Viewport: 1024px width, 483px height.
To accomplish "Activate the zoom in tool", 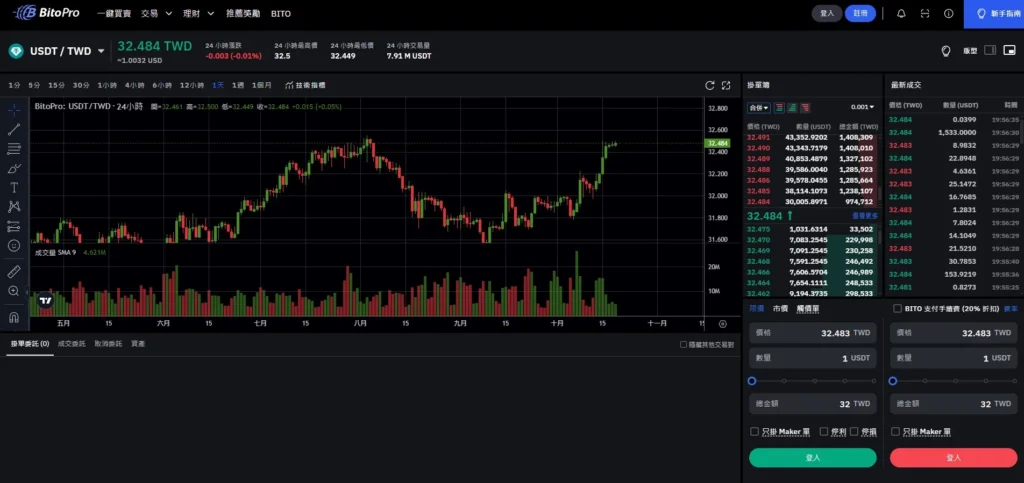I will point(14,291).
